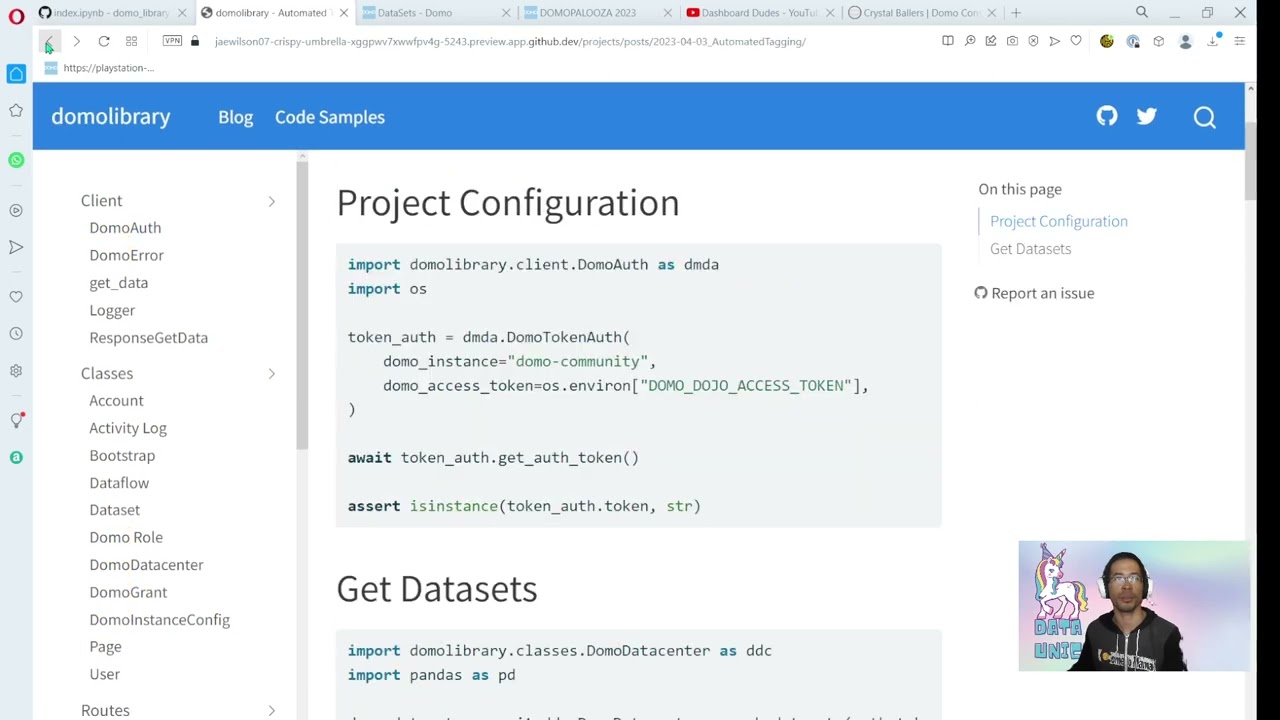The image size is (1280, 720).
Task: Click the address bar URL
Action: (510, 42)
